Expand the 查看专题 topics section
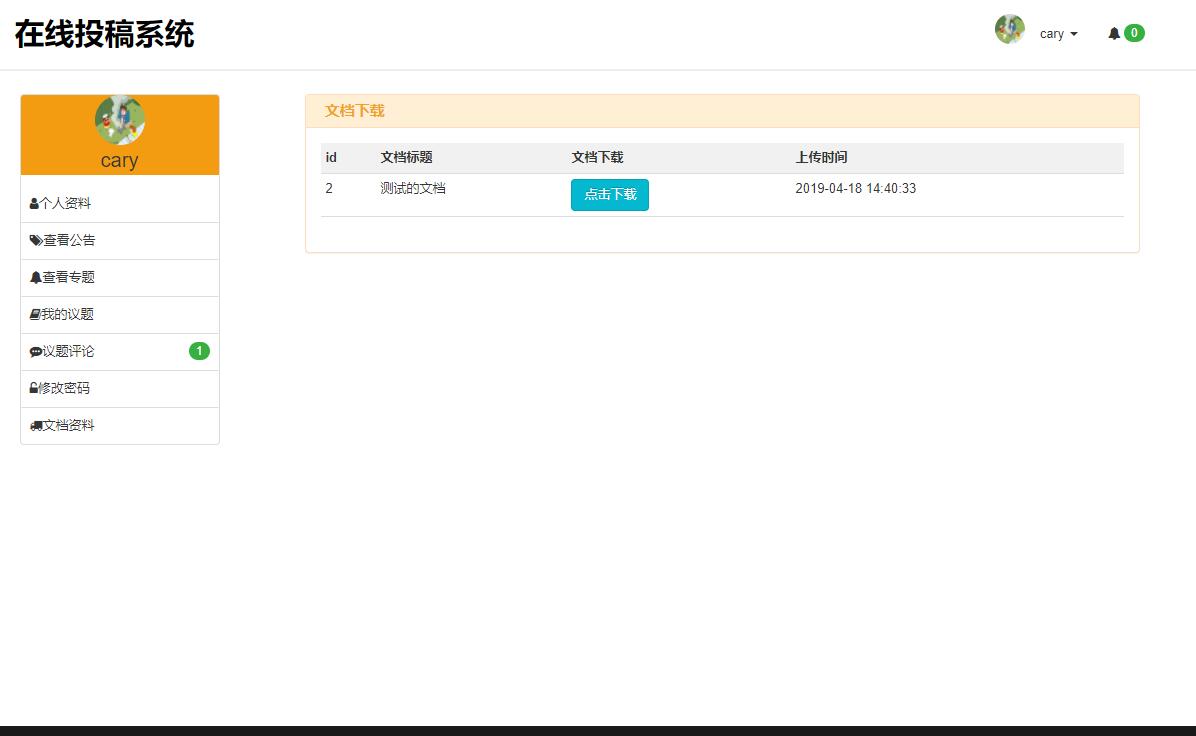This screenshot has width=1196, height=736. [69, 277]
